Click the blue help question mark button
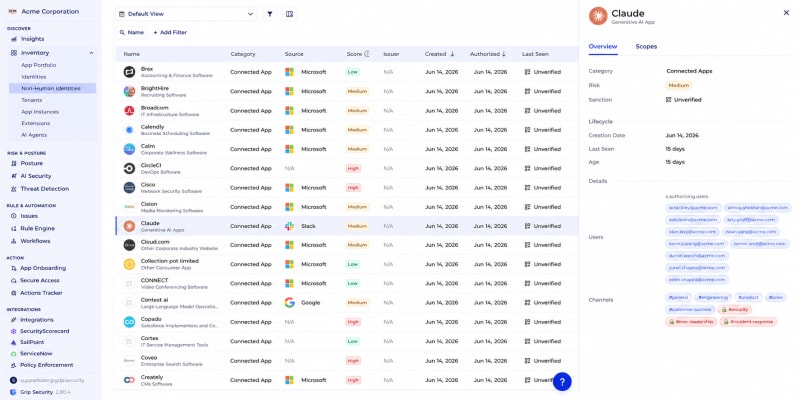 (562, 381)
